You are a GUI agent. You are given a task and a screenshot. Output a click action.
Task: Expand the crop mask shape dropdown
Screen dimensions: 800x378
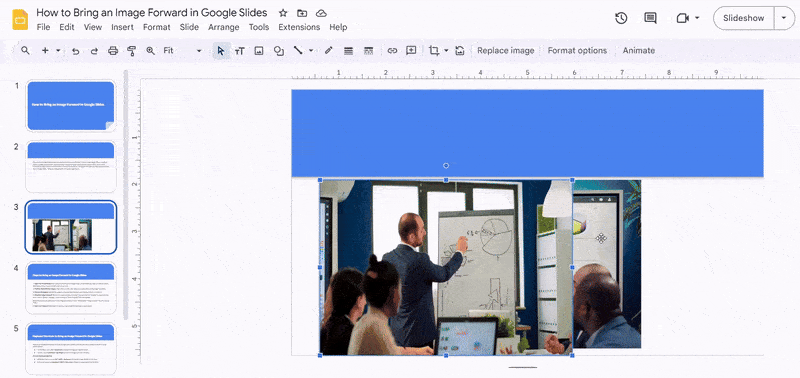click(x=446, y=51)
